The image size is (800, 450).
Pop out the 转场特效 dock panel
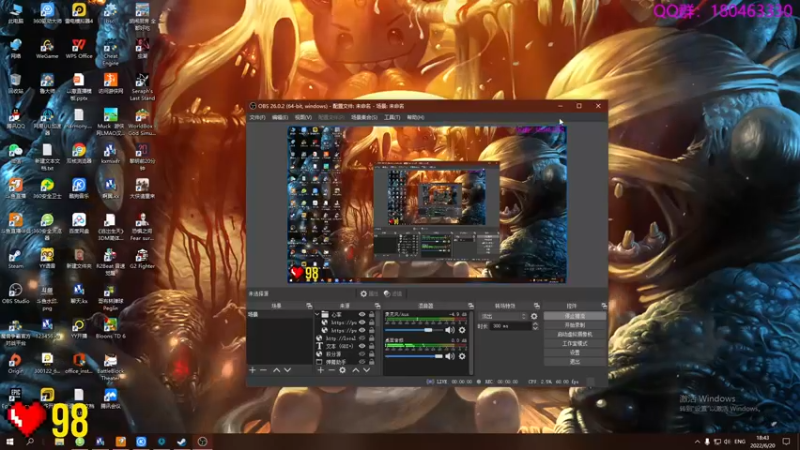pos(536,306)
